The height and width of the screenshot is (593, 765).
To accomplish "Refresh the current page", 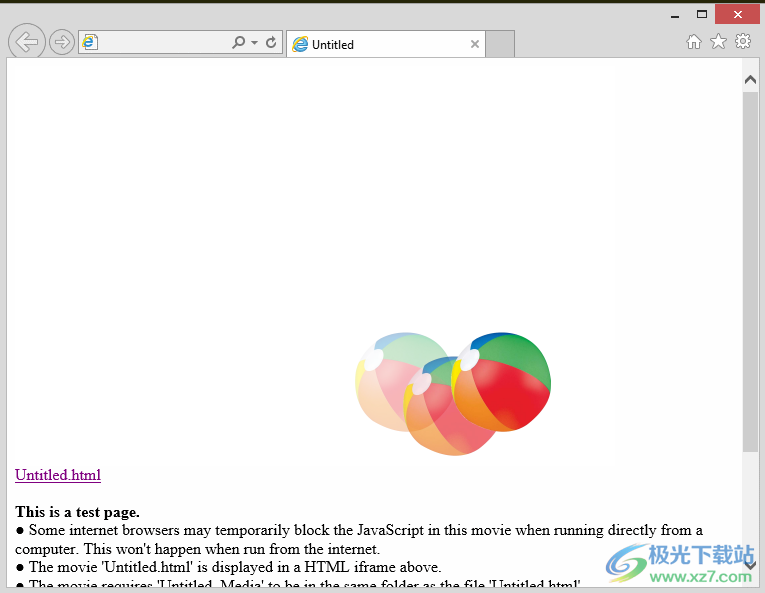I will tap(271, 43).
